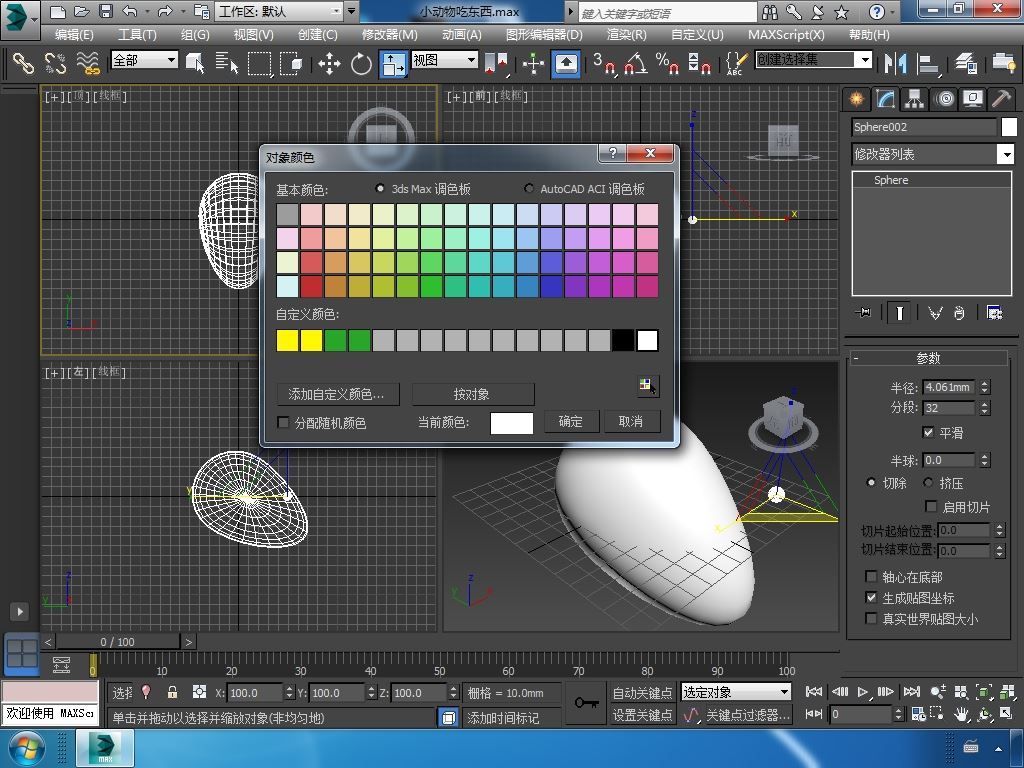Screen dimensions: 1024x768
Task: Select the Link tool in main toolbar
Action: [23, 63]
